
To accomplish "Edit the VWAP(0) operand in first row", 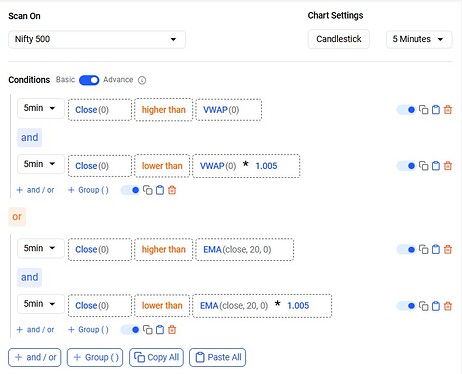I will [229, 110].
